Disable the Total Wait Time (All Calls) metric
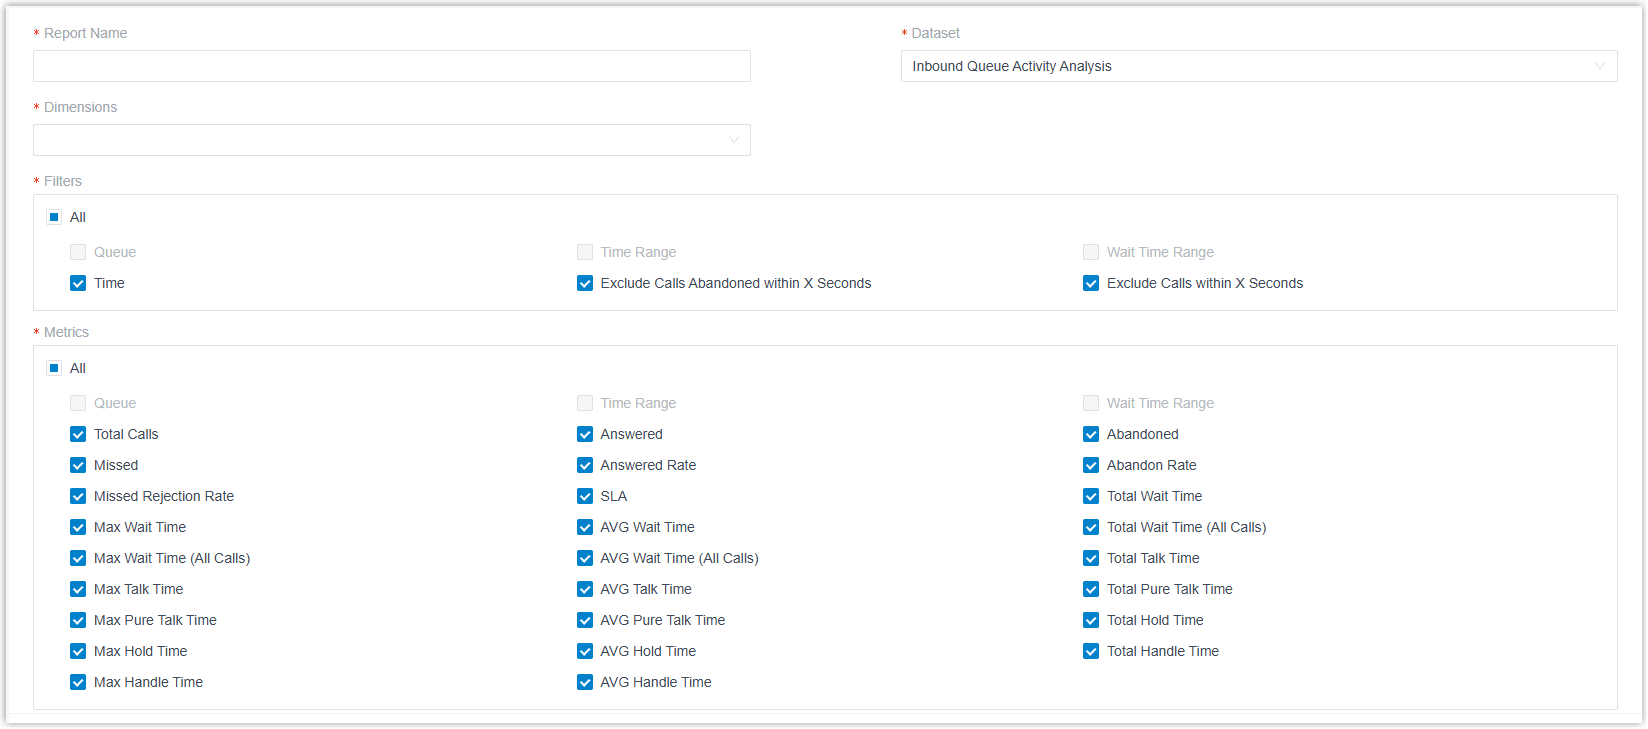 coord(1091,527)
